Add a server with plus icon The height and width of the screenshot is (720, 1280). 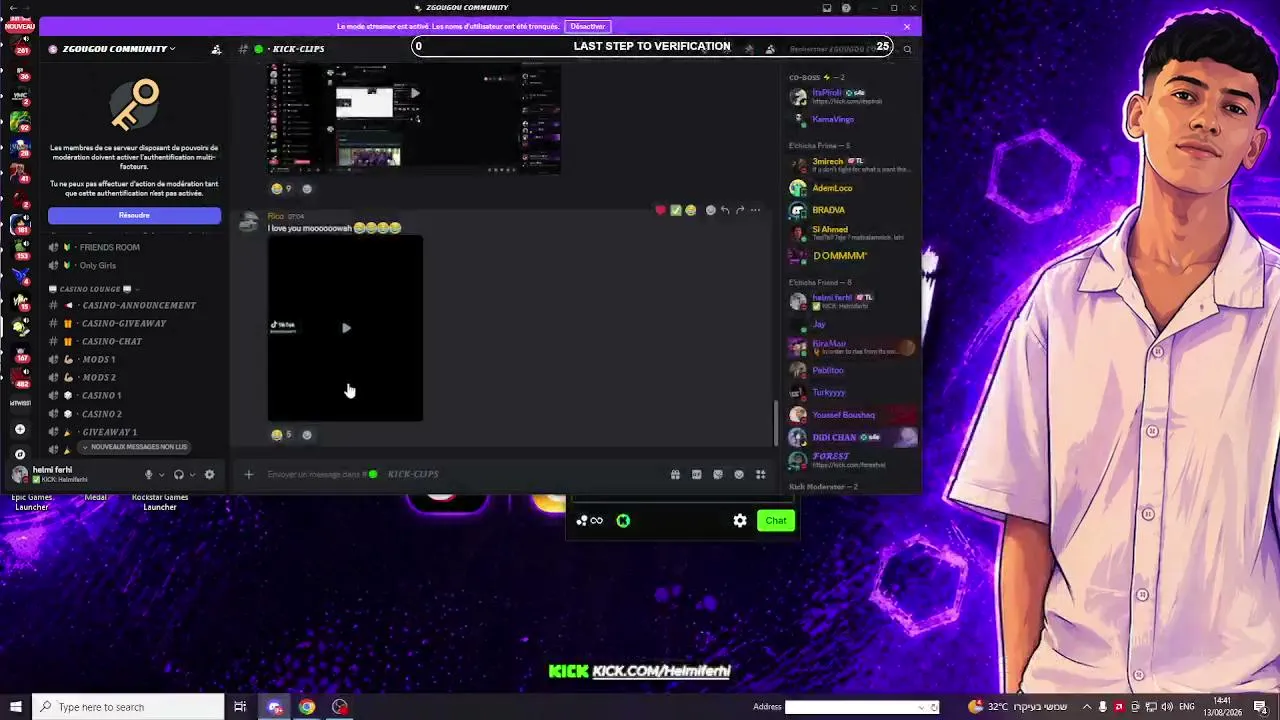point(19,429)
